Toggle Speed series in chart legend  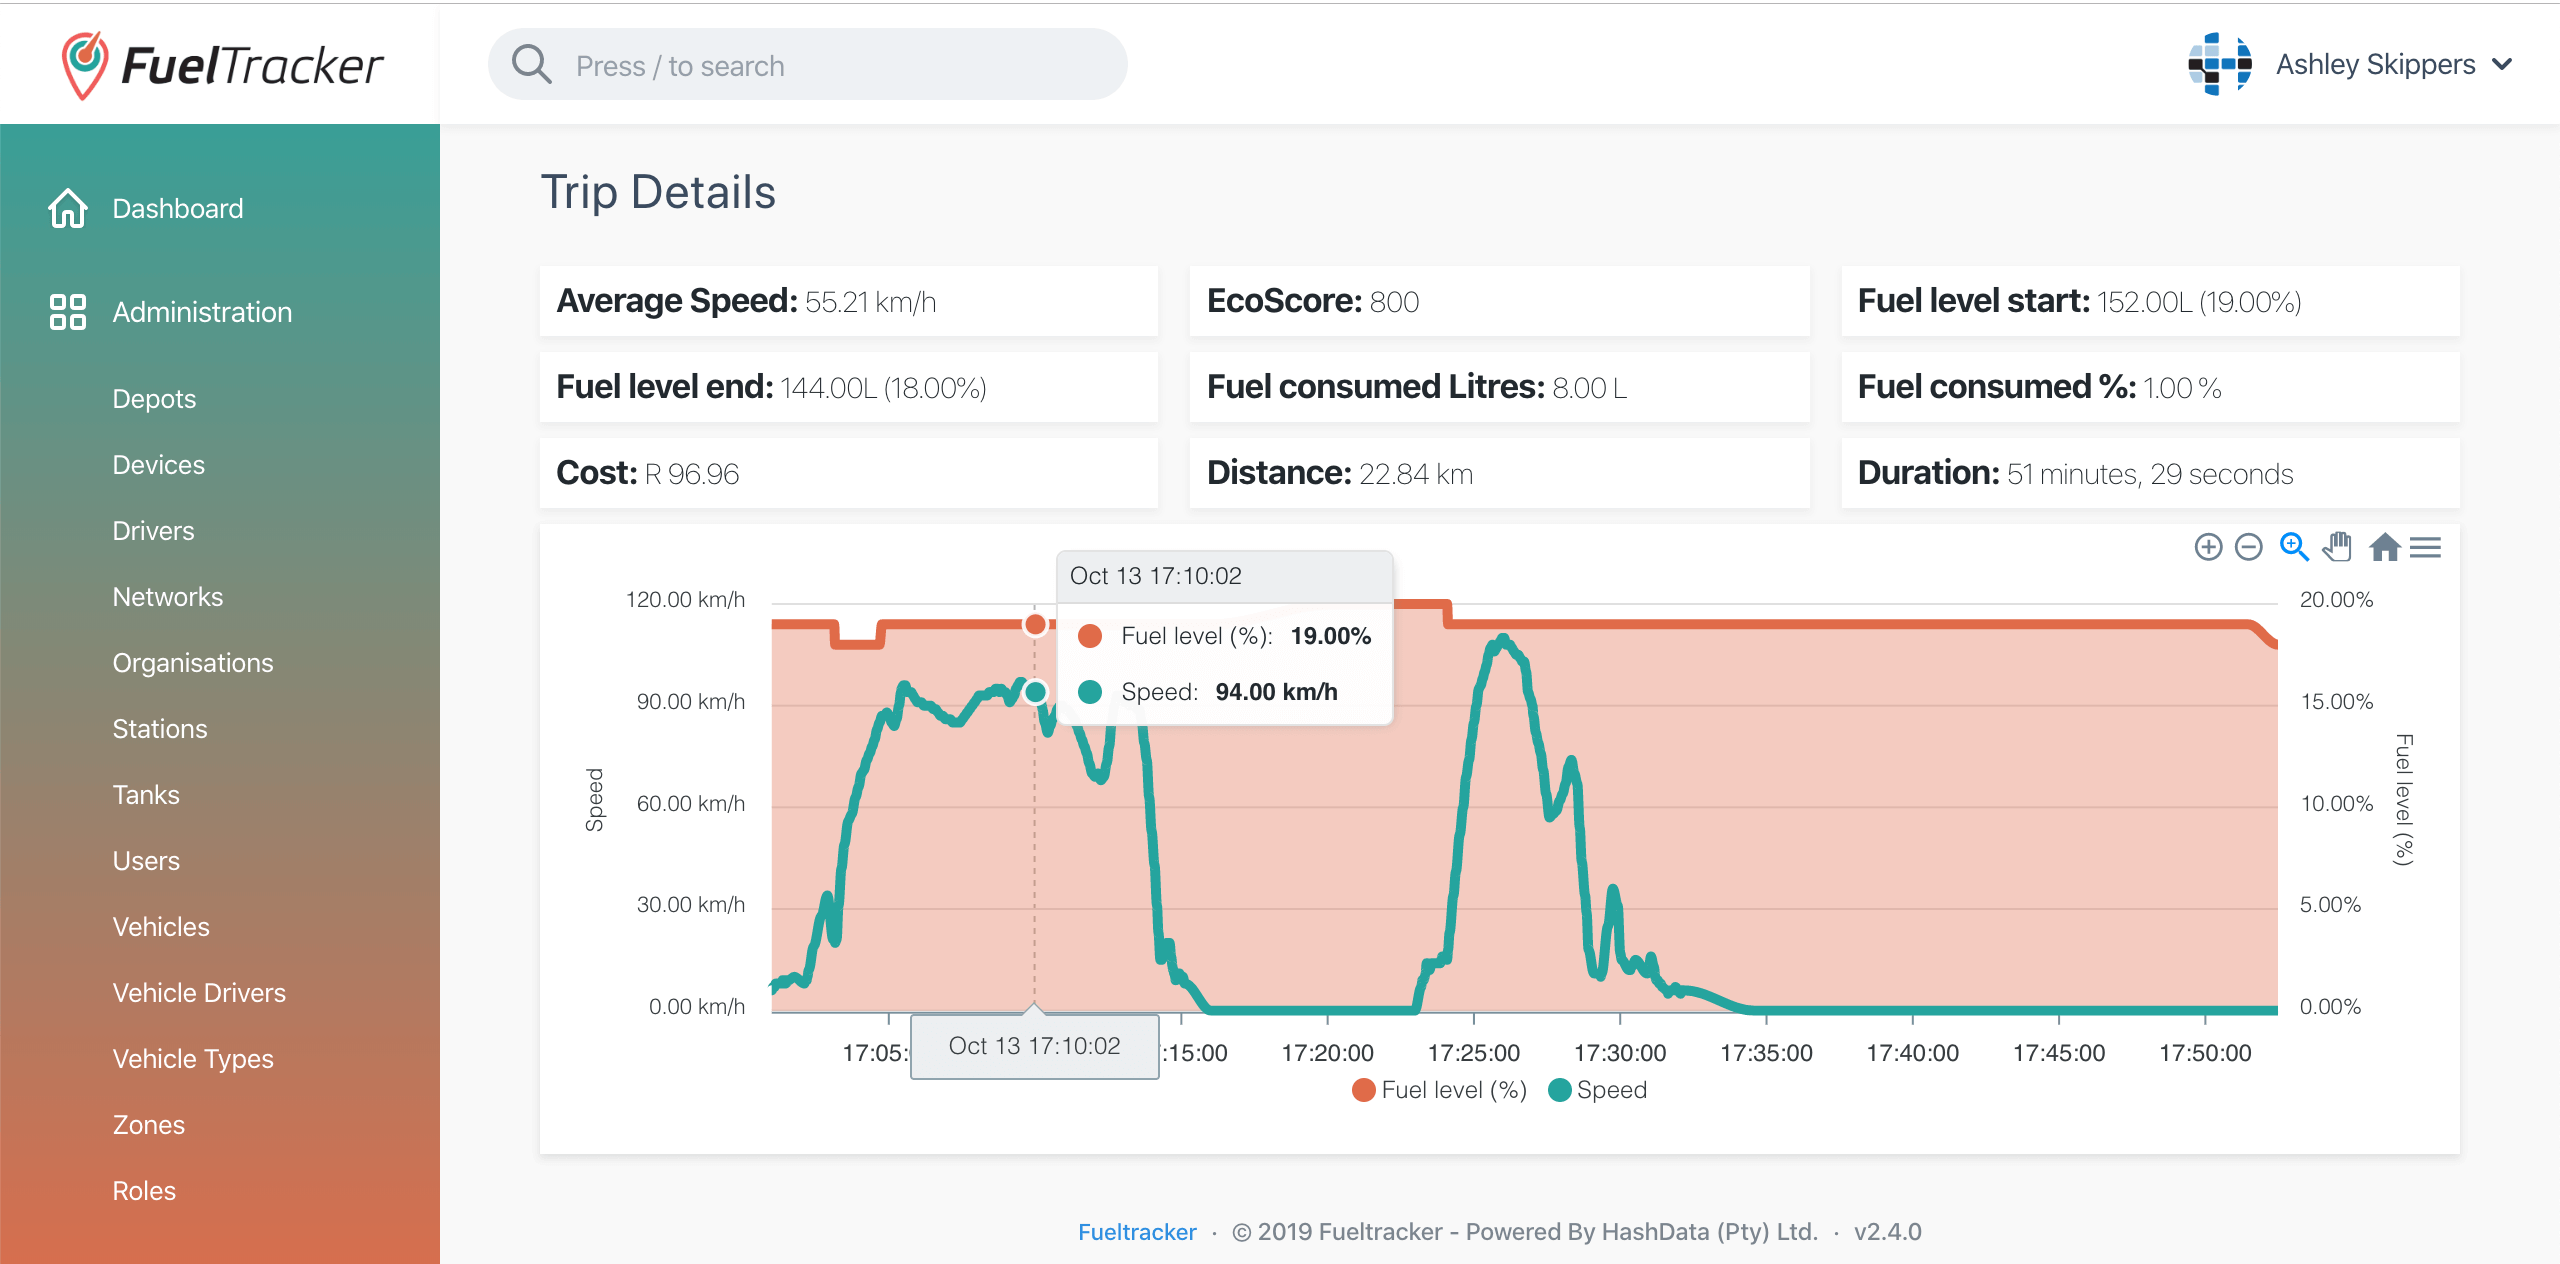point(1598,1090)
